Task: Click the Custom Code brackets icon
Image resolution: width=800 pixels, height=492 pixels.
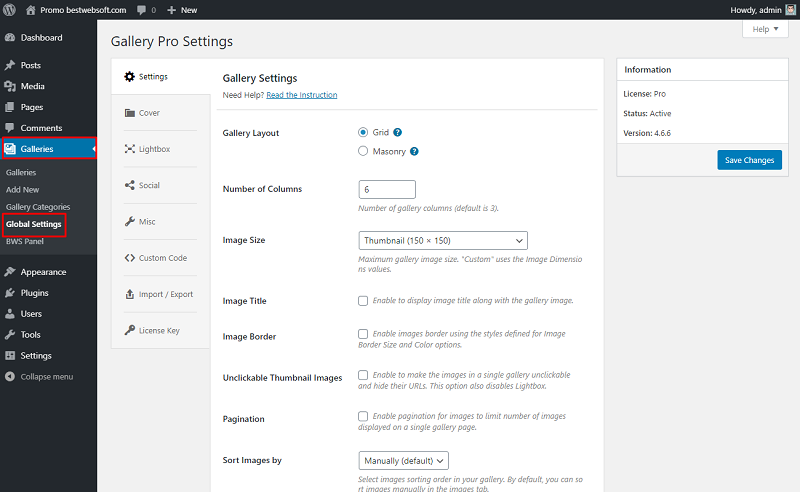Action: [130, 258]
